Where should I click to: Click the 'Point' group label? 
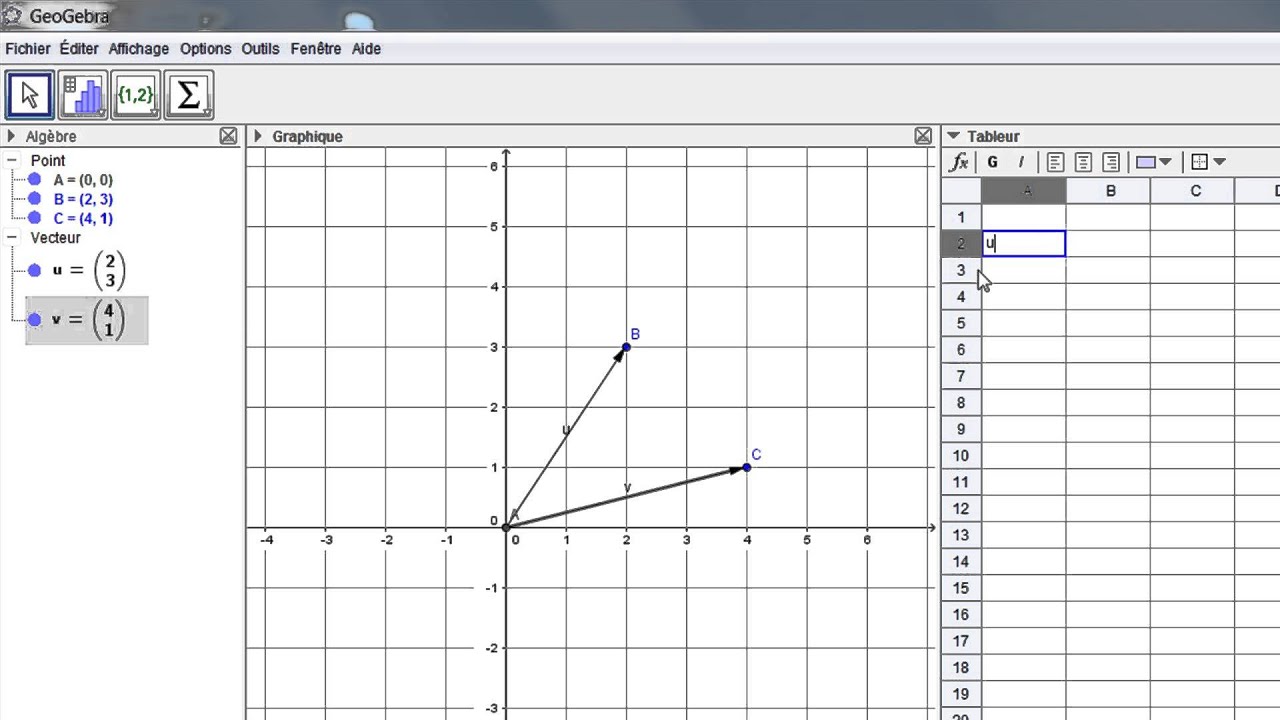48,160
